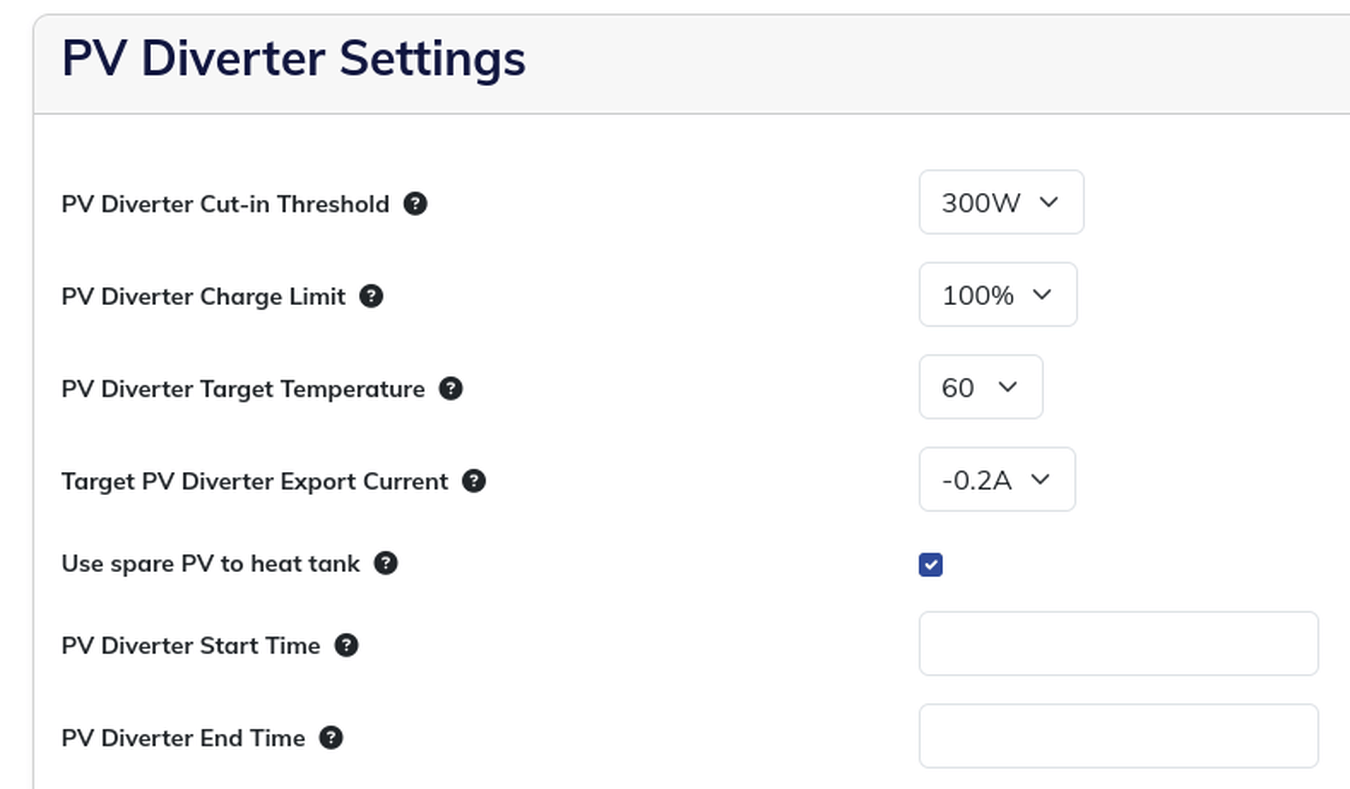Click question mark next to Export Current
Viewport: 1350px width, 789px height.
(x=474, y=481)
